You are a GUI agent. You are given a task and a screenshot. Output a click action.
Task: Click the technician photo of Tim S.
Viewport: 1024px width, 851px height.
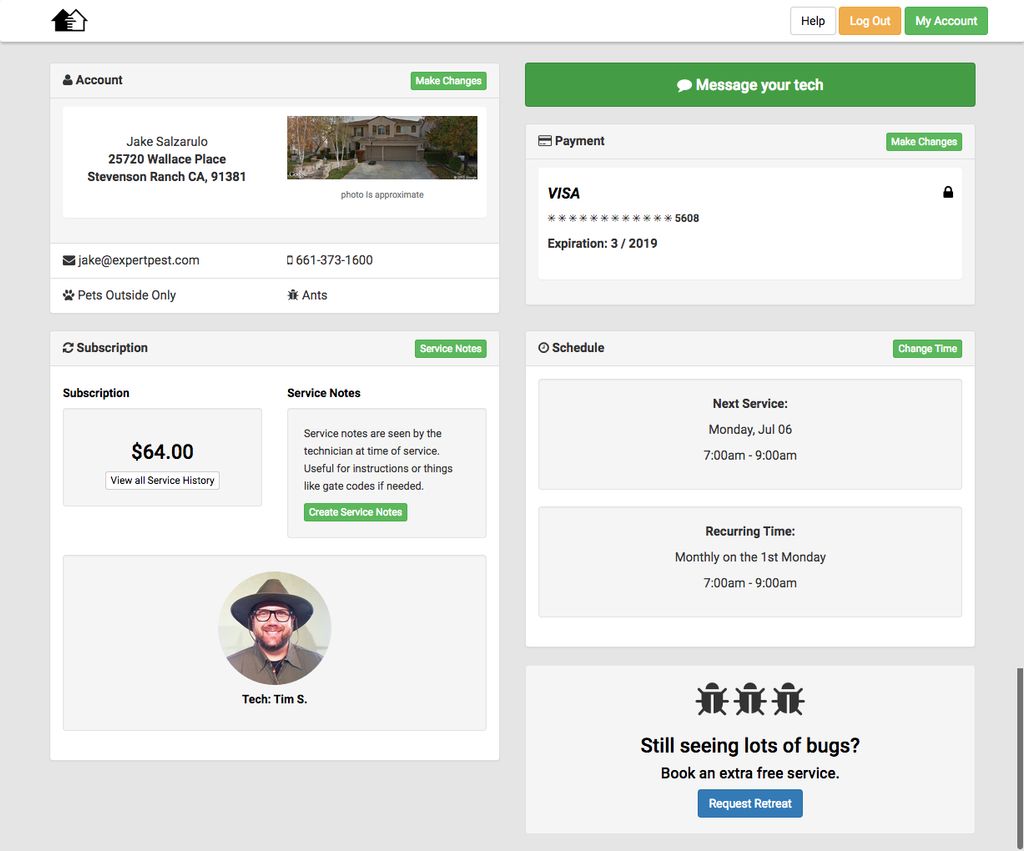274,627
